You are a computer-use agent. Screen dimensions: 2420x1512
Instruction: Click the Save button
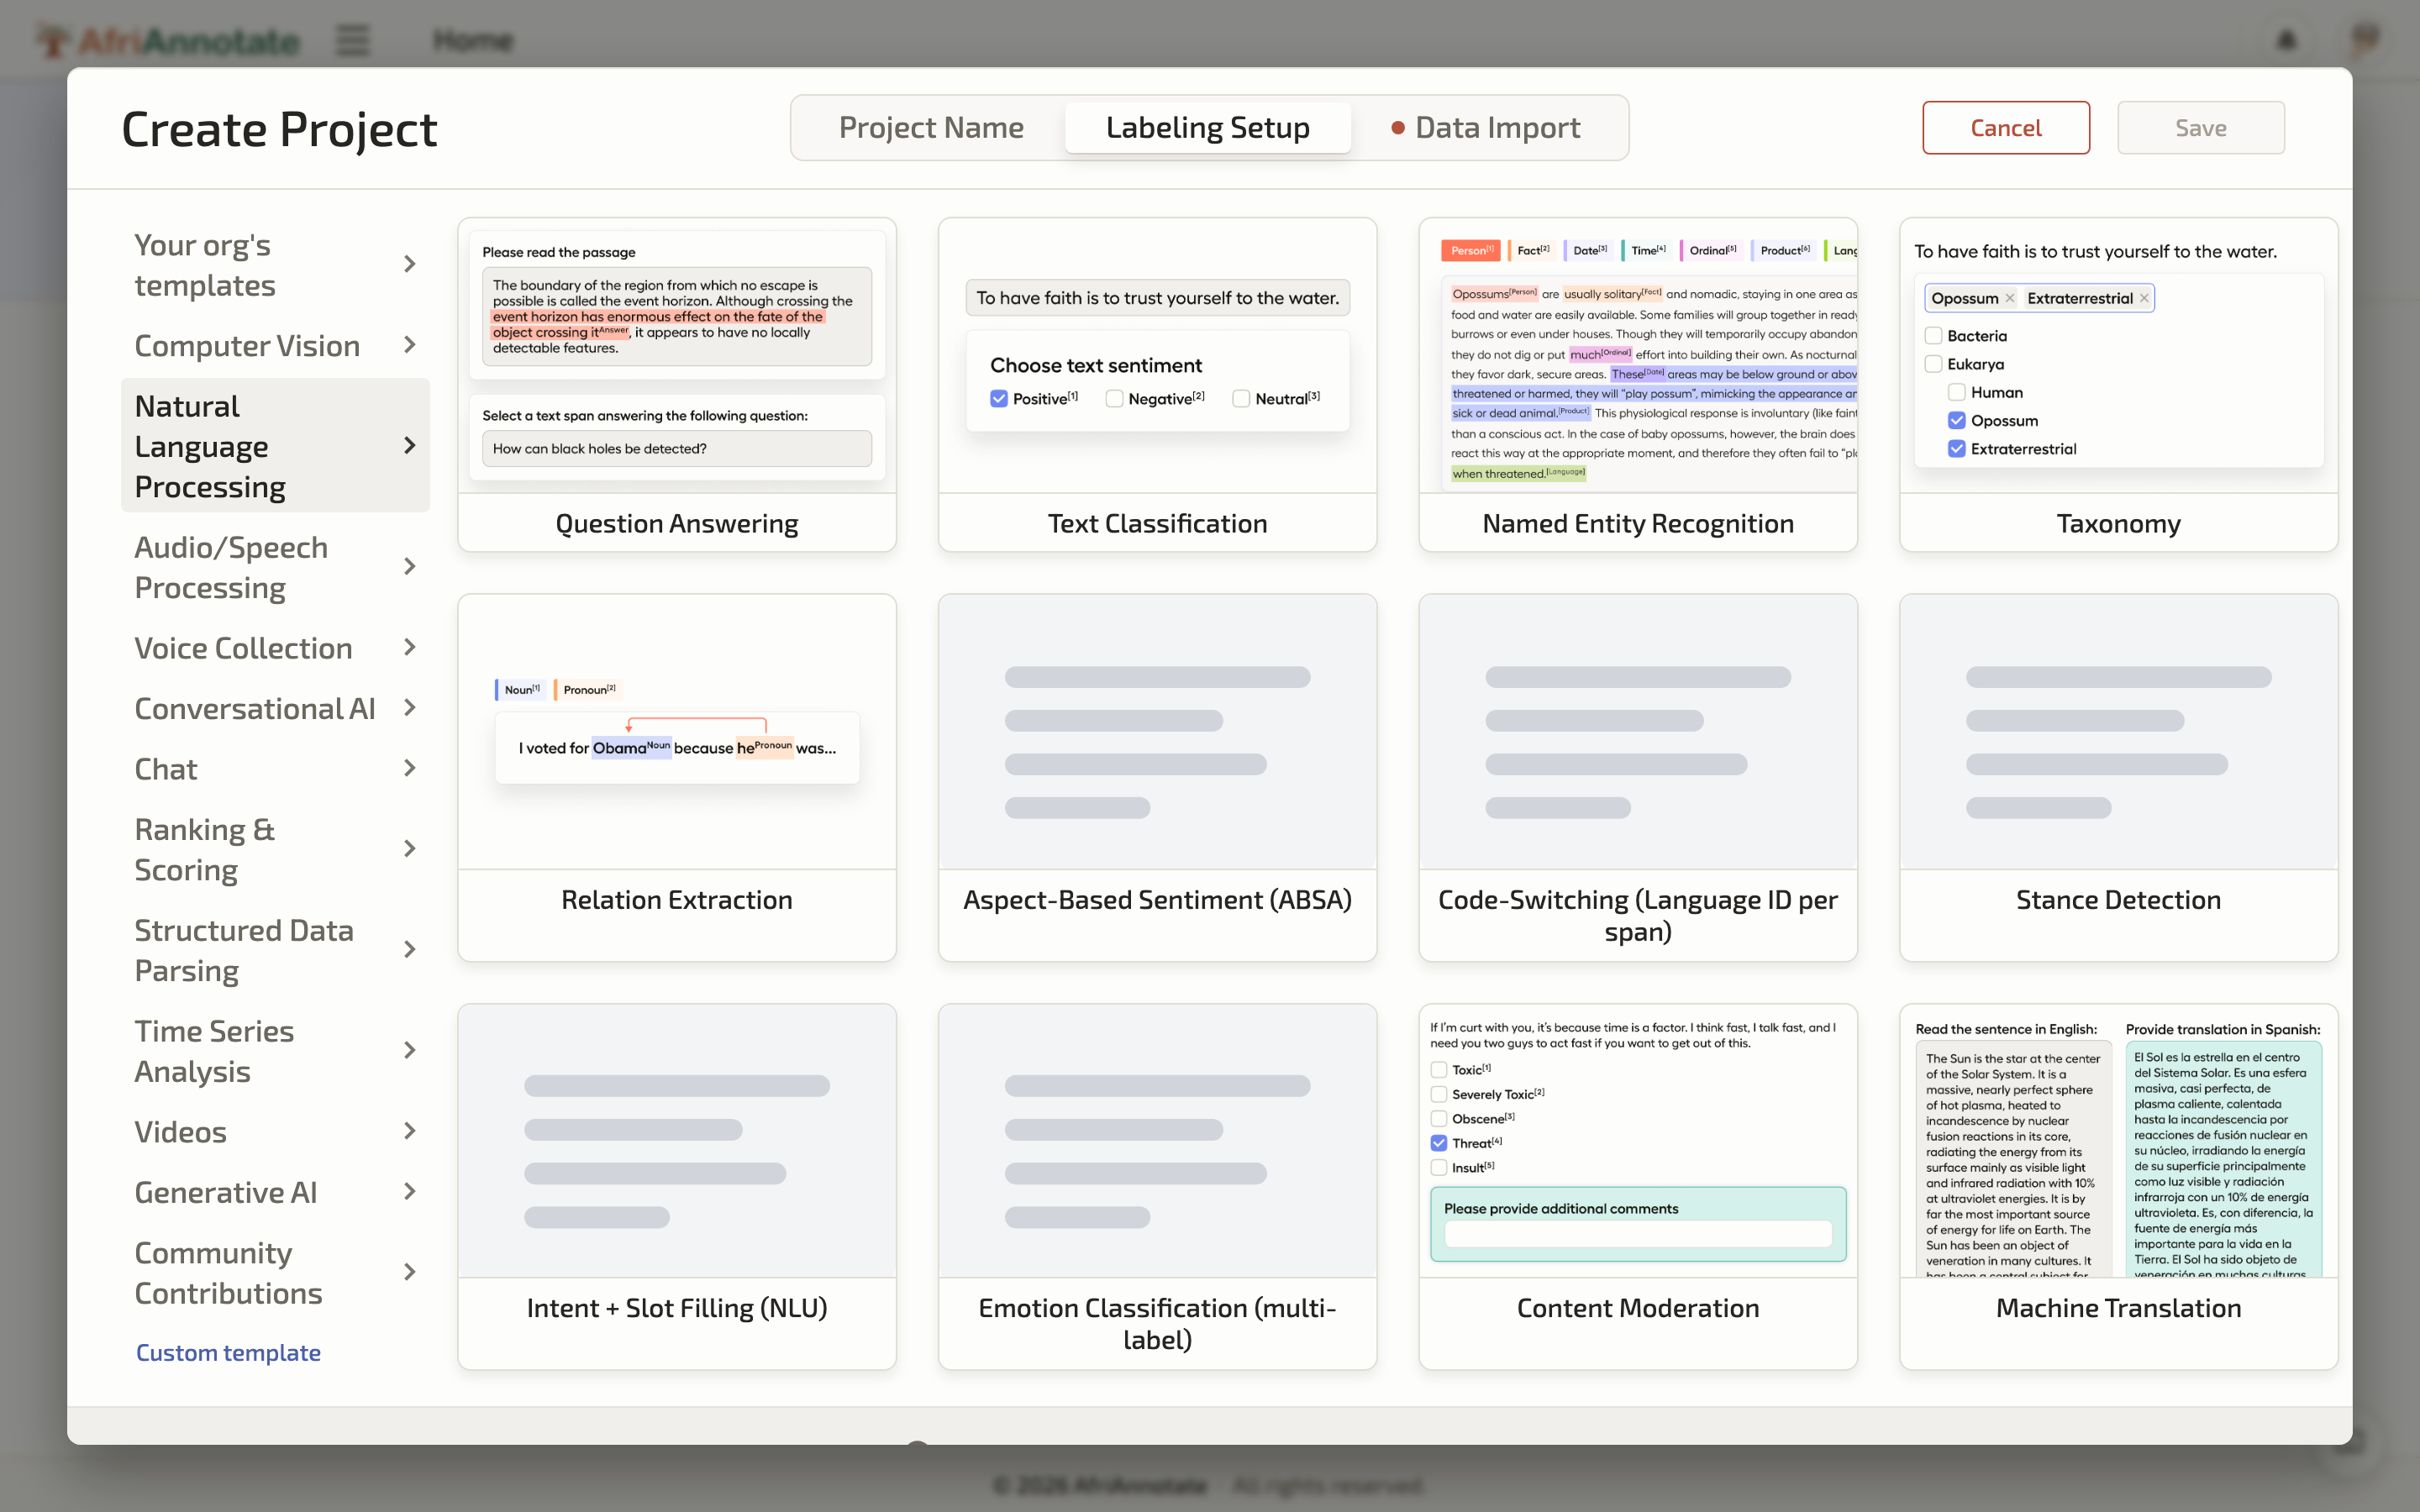2201,128
